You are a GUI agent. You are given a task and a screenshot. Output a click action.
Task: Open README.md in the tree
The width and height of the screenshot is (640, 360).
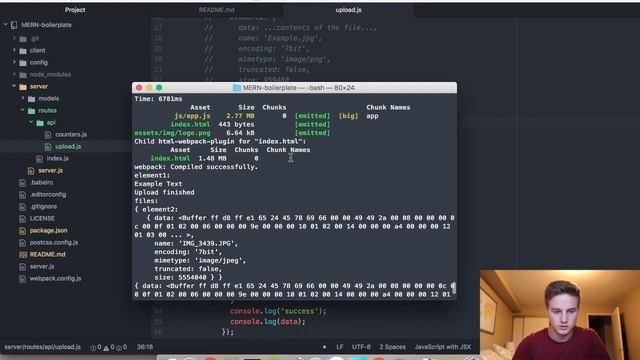[47, 254]
